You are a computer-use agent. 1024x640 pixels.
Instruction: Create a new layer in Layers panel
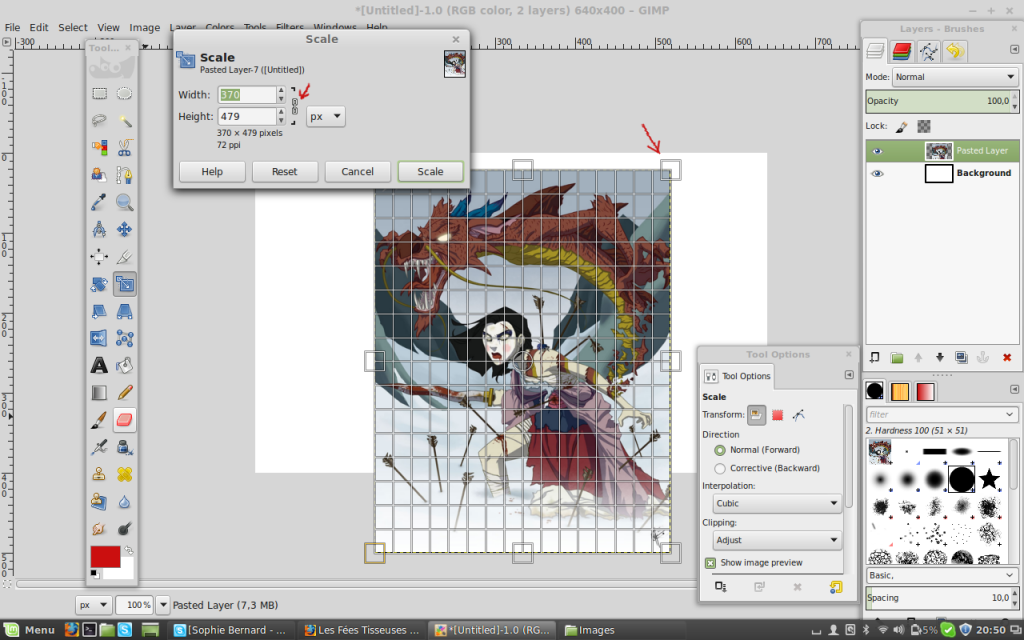tap(875, 357)
